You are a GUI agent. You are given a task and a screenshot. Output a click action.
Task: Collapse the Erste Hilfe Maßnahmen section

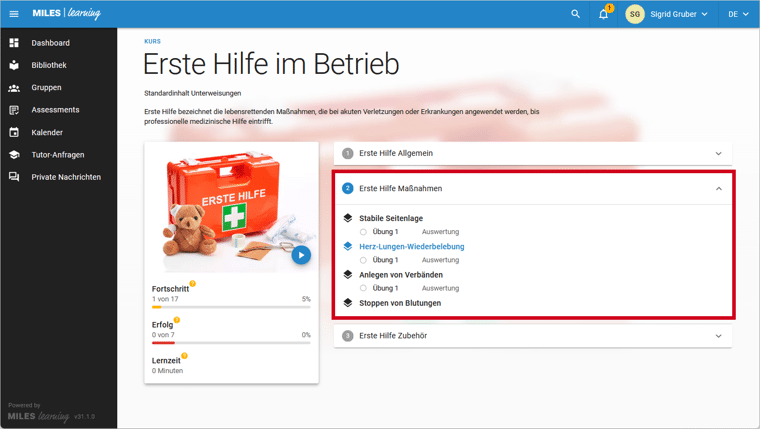tap(718, 188)
